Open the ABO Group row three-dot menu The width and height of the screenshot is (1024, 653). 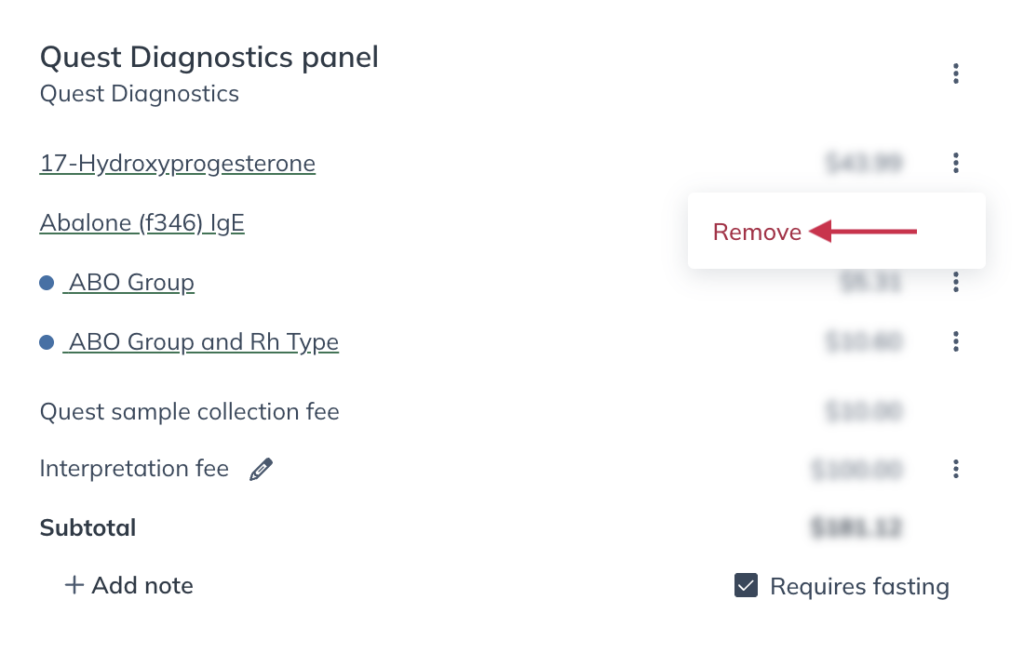click(955, 281)
